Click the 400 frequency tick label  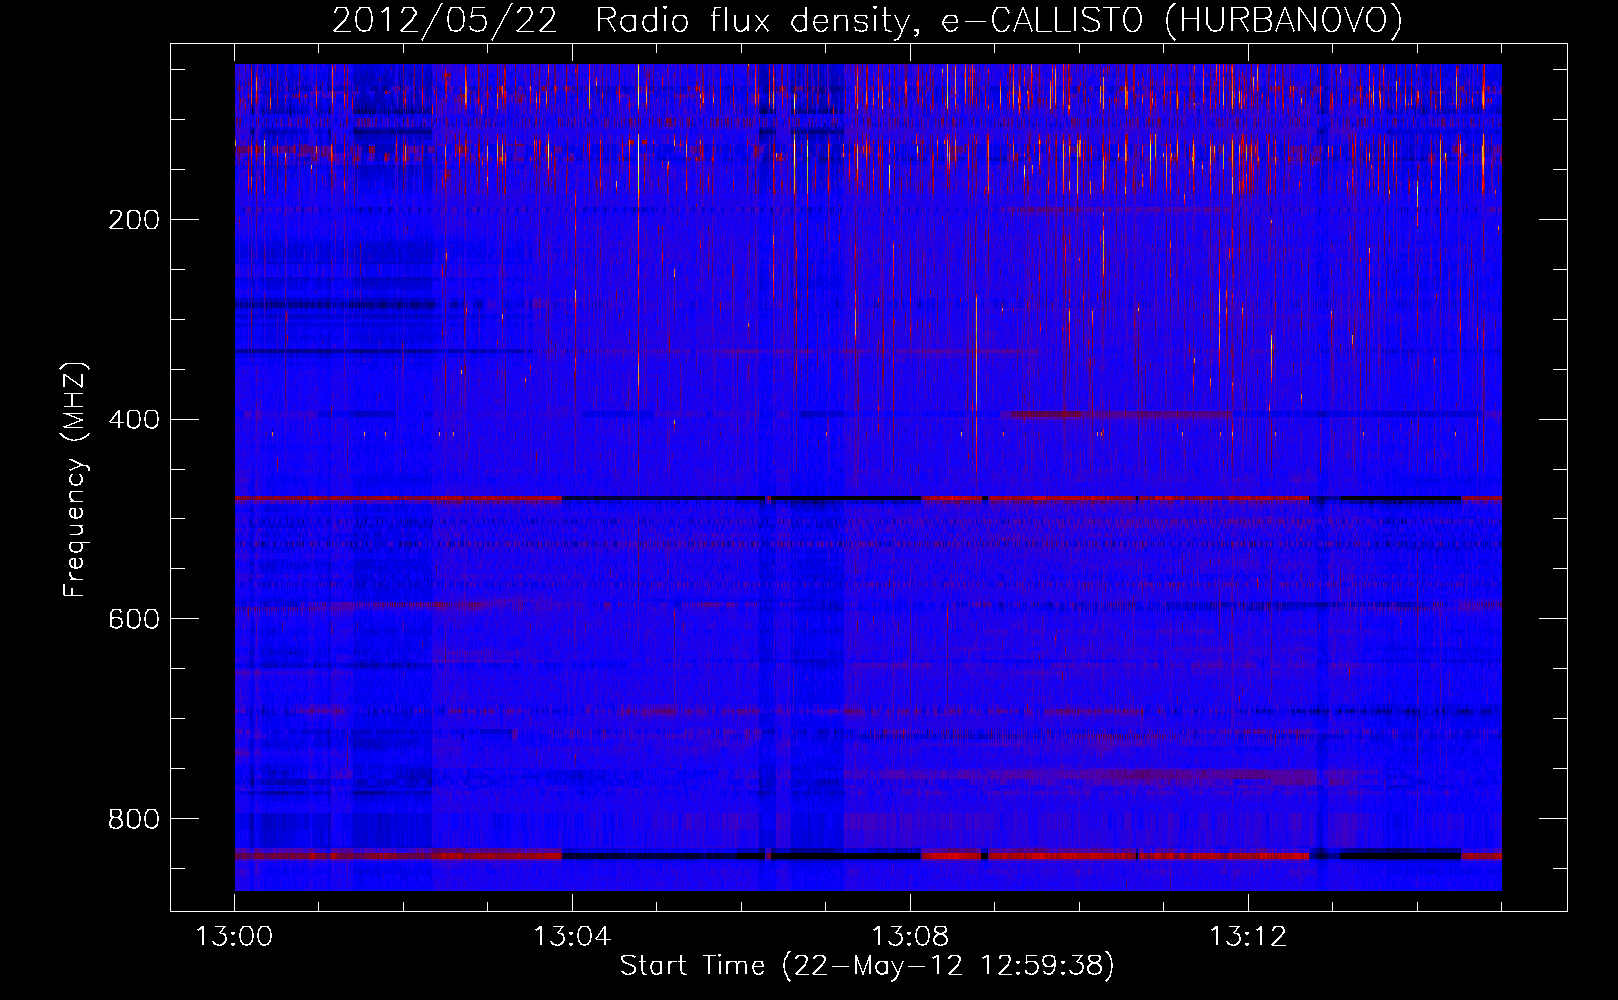pos(133,420)
